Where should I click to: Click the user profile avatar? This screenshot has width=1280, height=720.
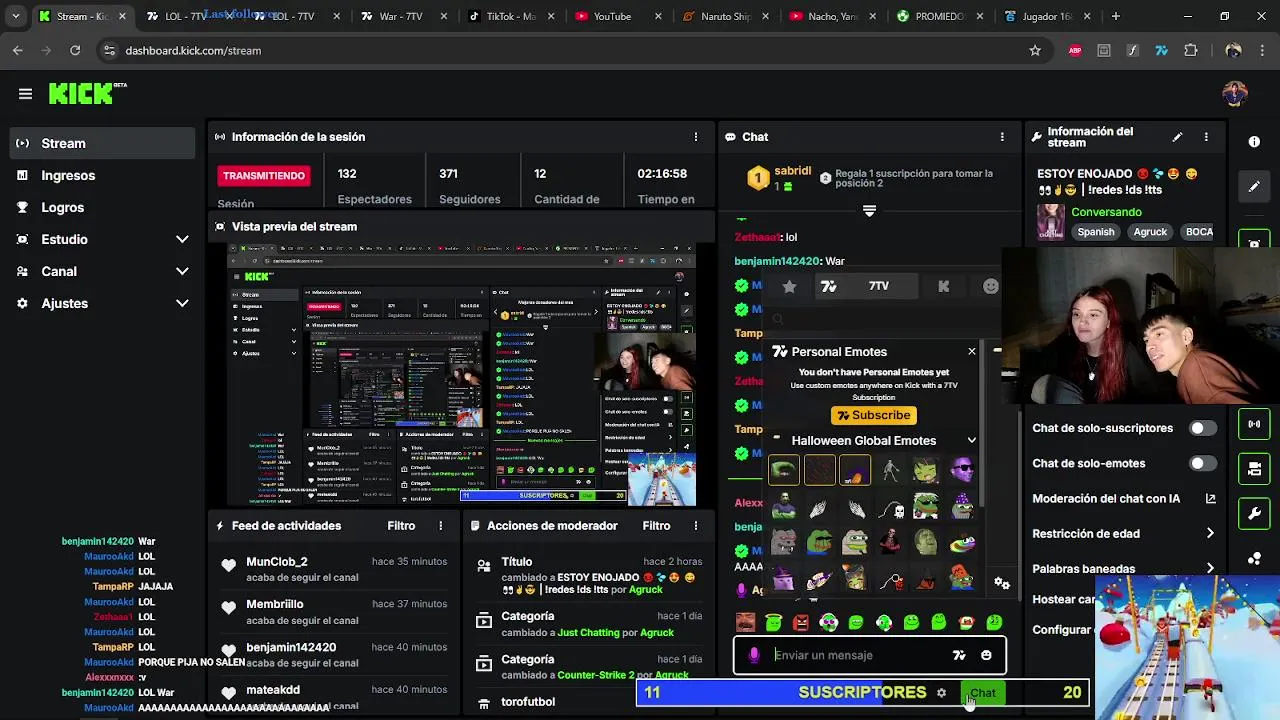click(1235, 94)
